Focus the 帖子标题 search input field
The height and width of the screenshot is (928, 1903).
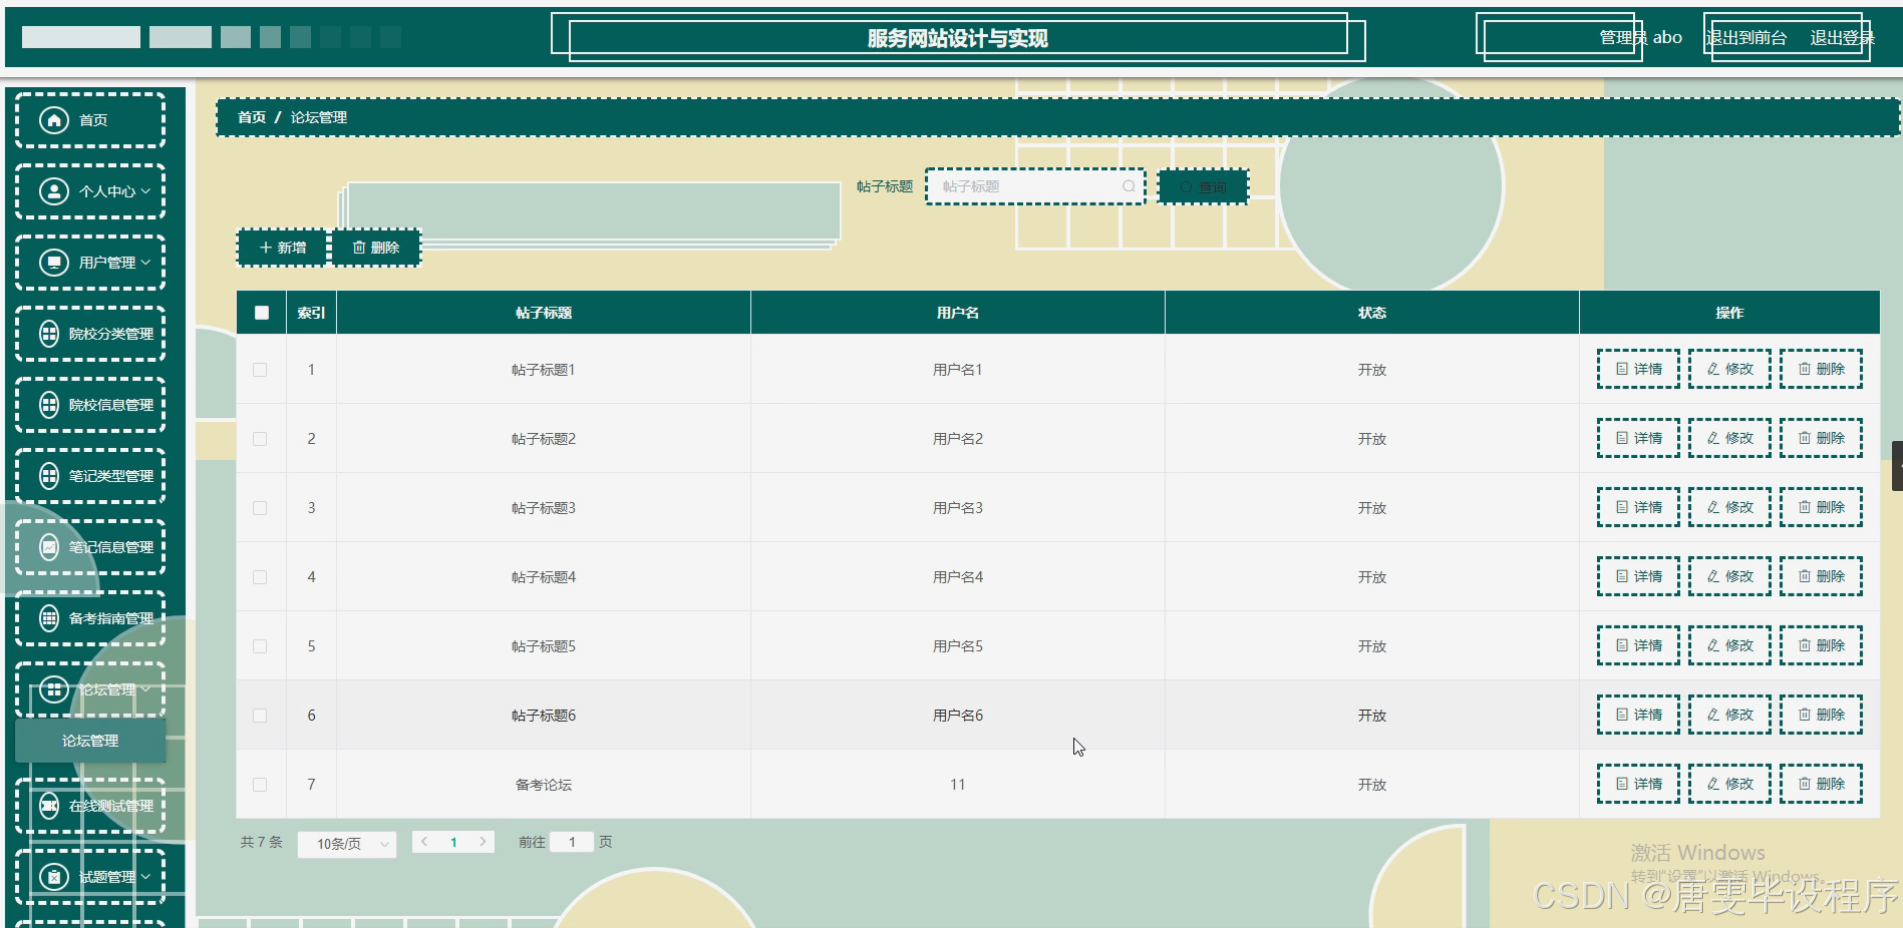[x=1035, y=187]
